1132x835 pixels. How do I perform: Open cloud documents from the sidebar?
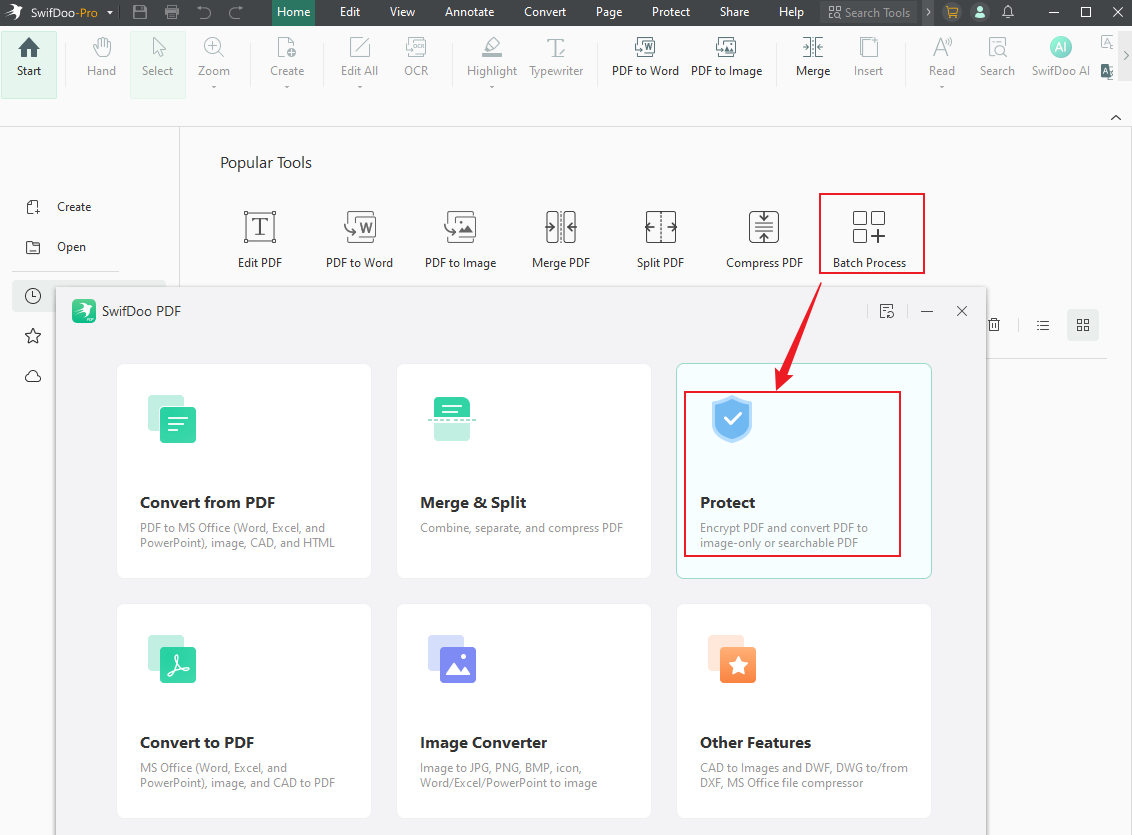point(33,376)
